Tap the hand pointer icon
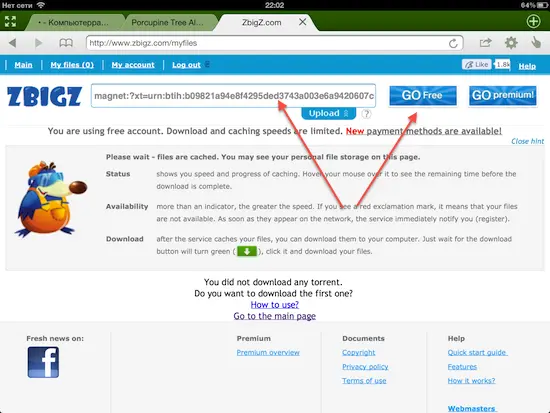Viewport: 550px width, 413px height. 536,42
